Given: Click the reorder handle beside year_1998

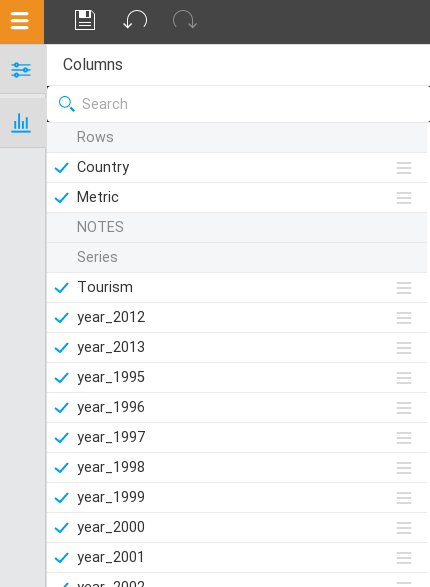Looking at the screenshot, I should [404, 468].
